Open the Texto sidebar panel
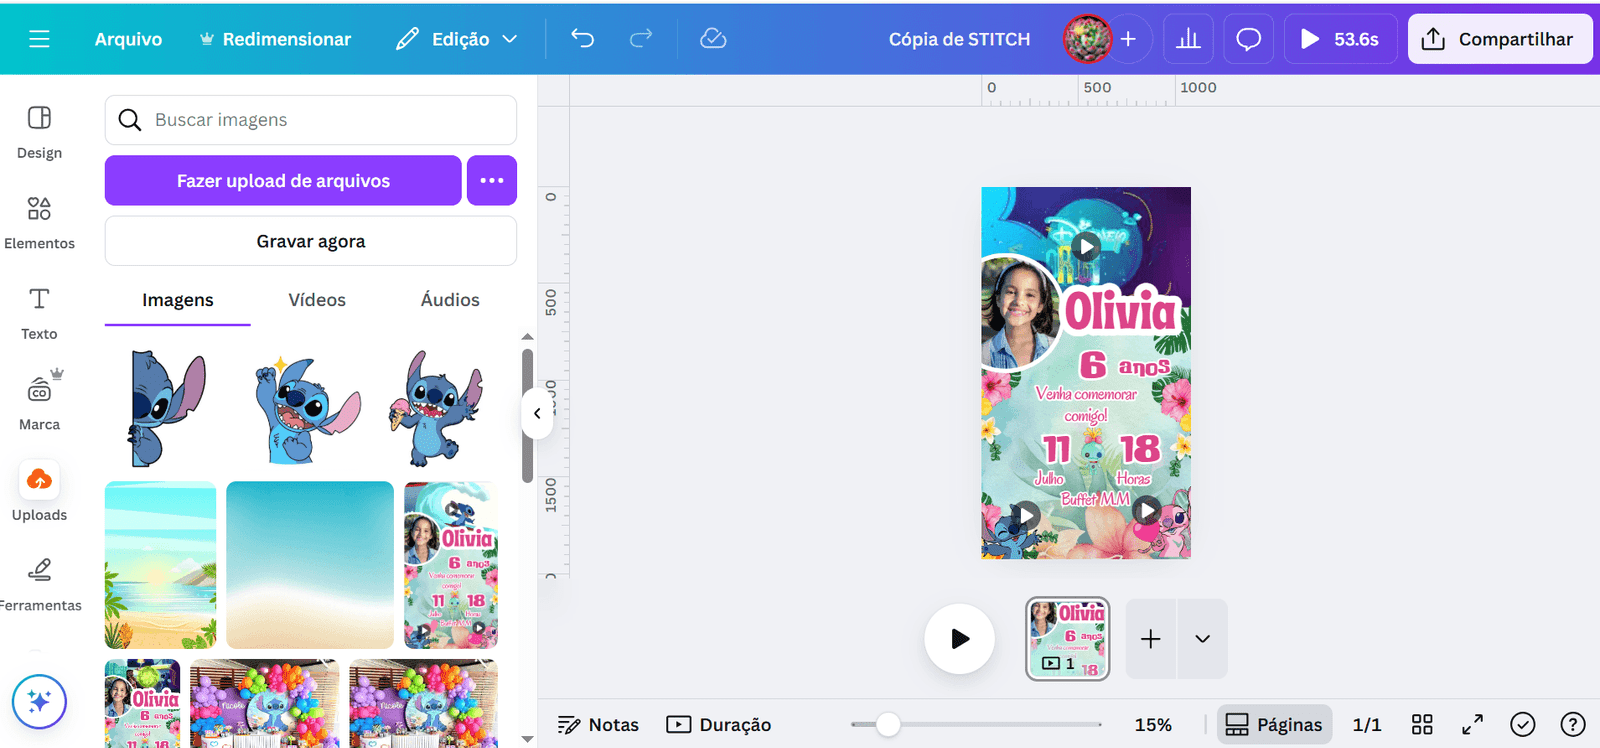The width and height of the screenshot is (1600, 748). point(39,313)
